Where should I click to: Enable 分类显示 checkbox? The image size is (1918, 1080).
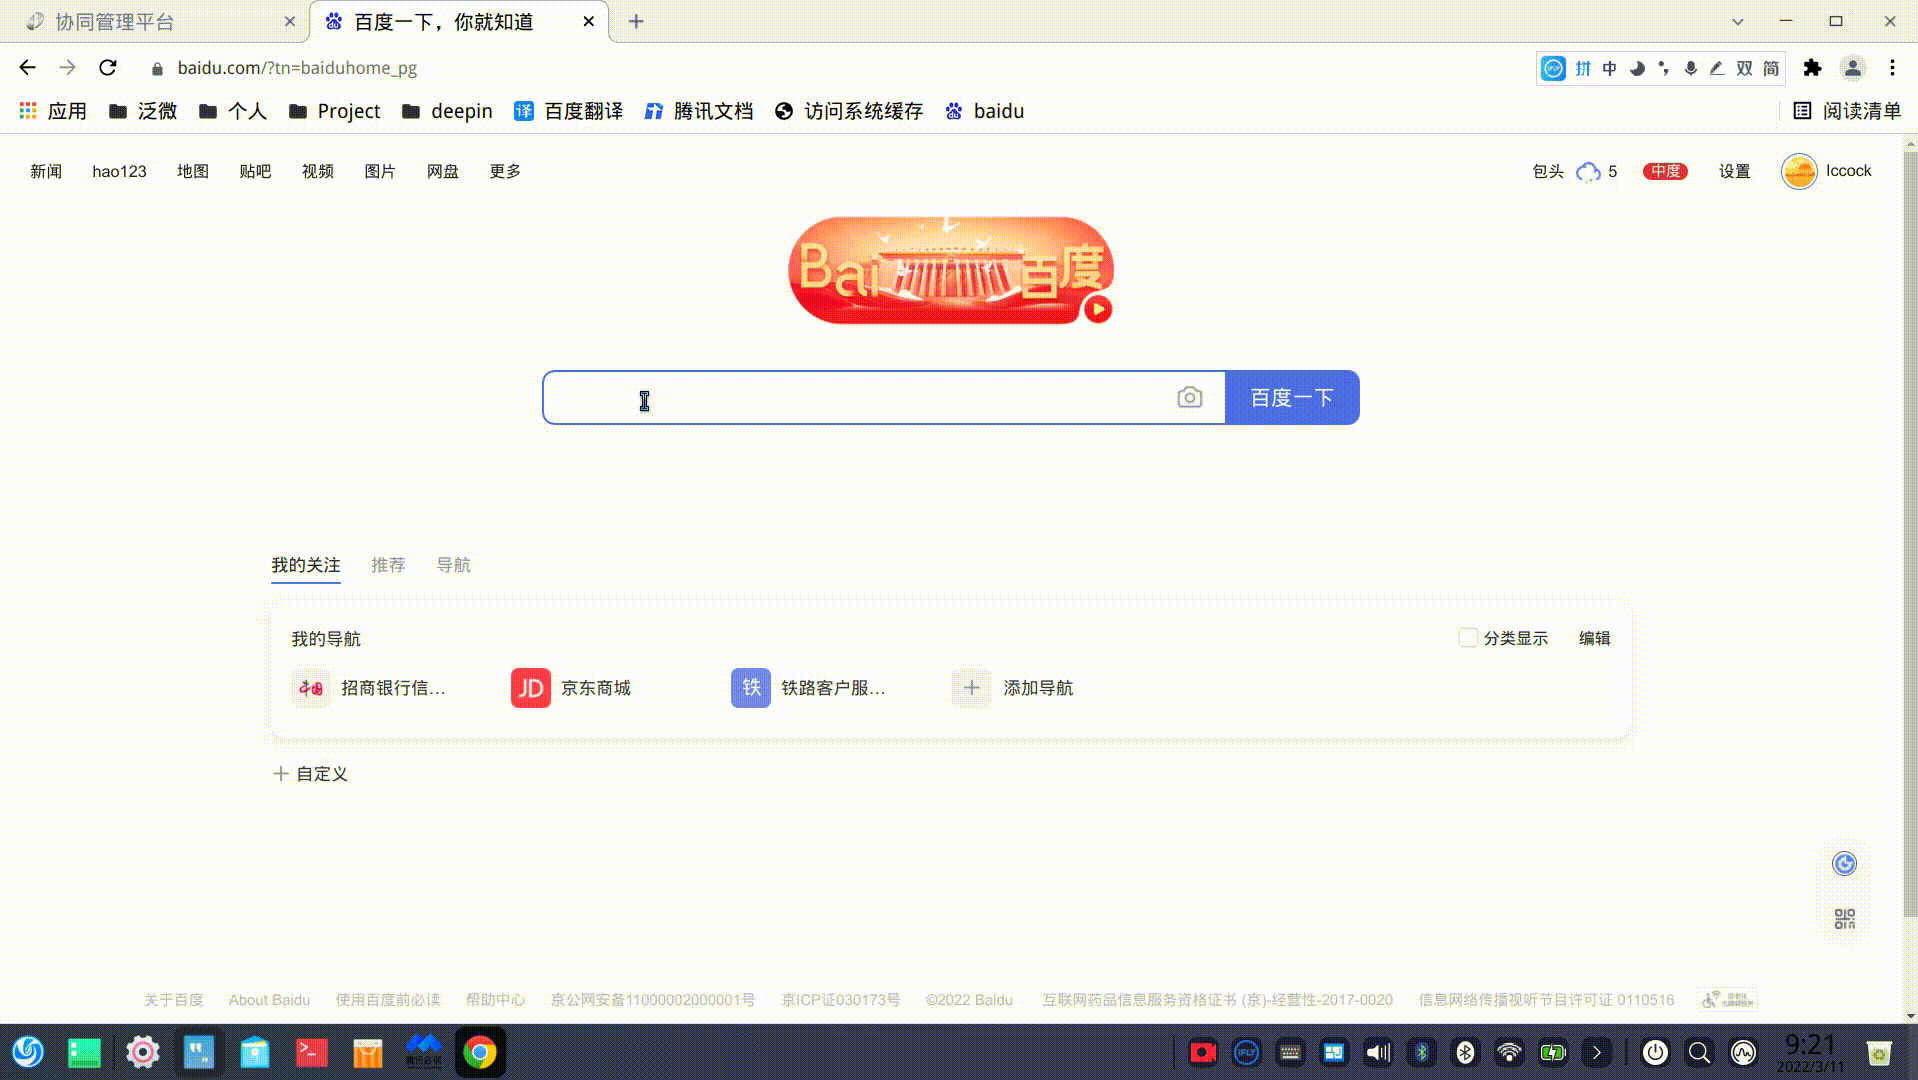[1467, 637]
